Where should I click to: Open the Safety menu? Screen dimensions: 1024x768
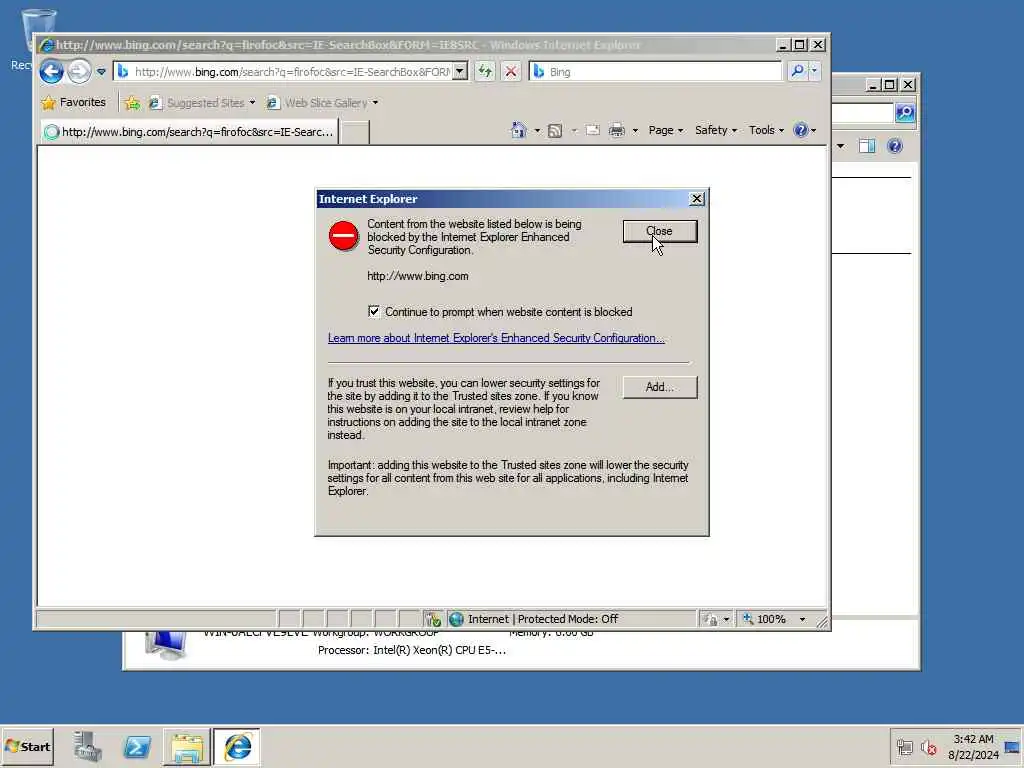(716, 130)
